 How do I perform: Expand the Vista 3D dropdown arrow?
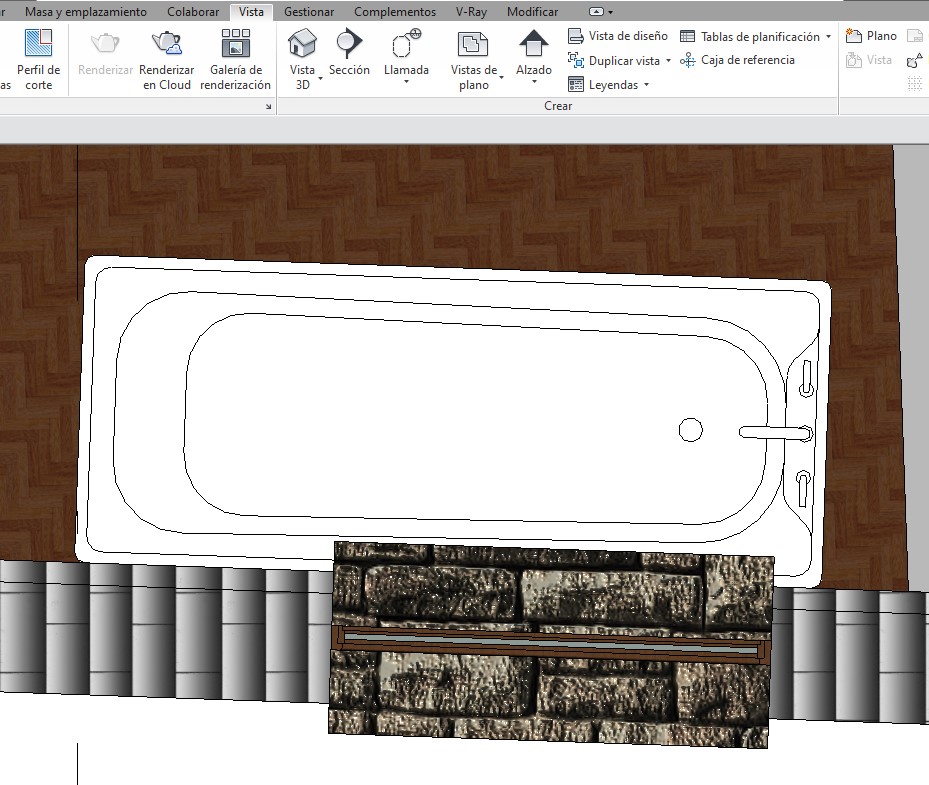tap(320, 77)
